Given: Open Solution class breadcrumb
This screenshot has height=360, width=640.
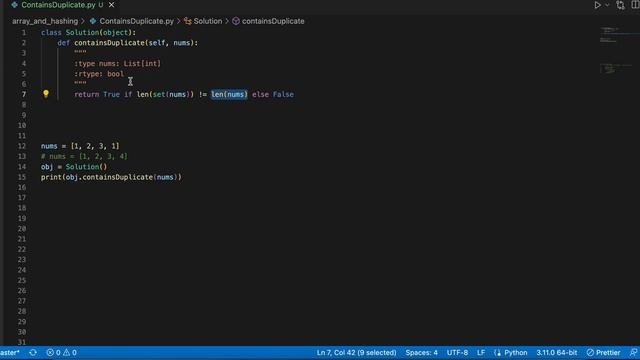Looking at the screenshot, I should click(x=208, y=21).
